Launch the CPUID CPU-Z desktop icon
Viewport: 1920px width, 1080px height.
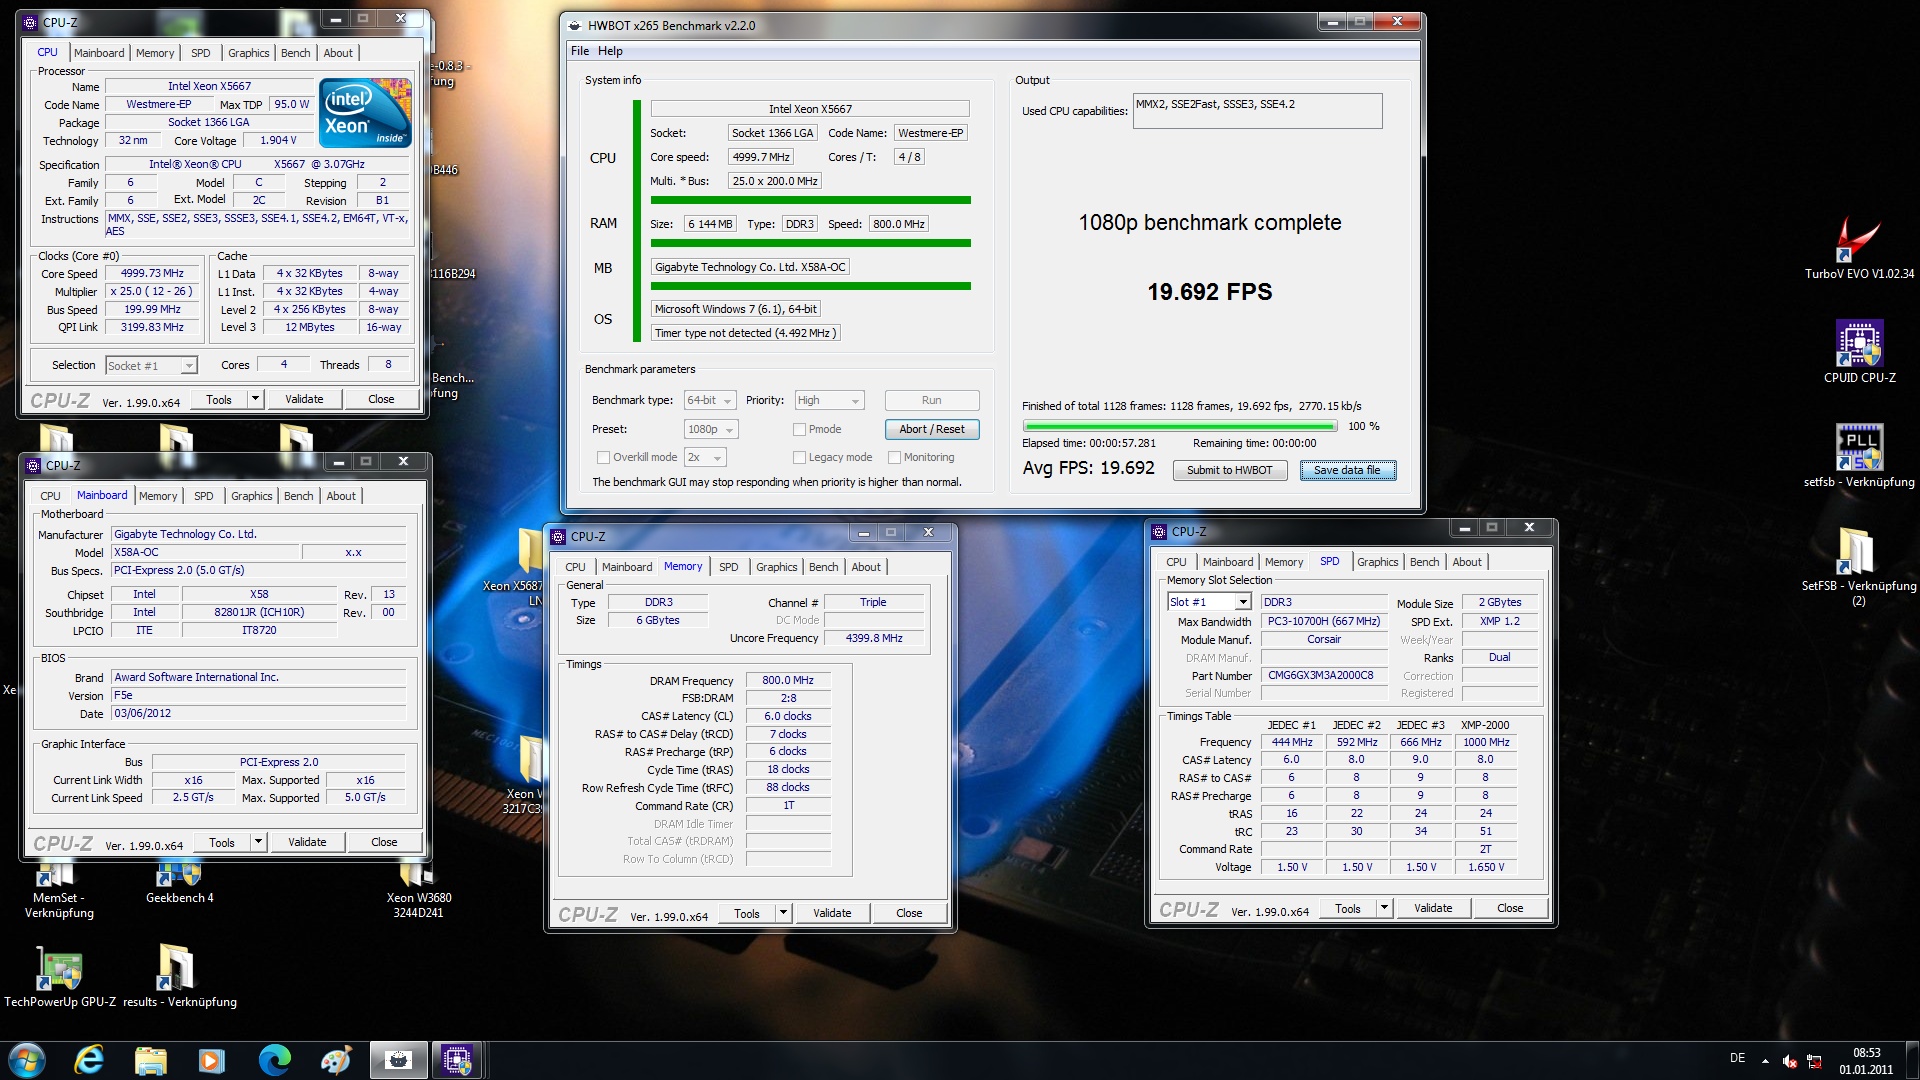pos(1859,350)
